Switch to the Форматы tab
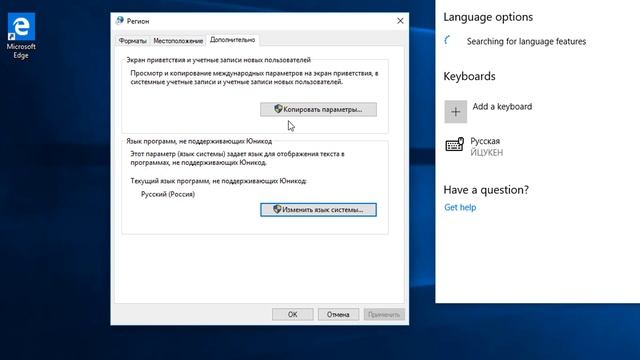 click(x=132, y=41)
